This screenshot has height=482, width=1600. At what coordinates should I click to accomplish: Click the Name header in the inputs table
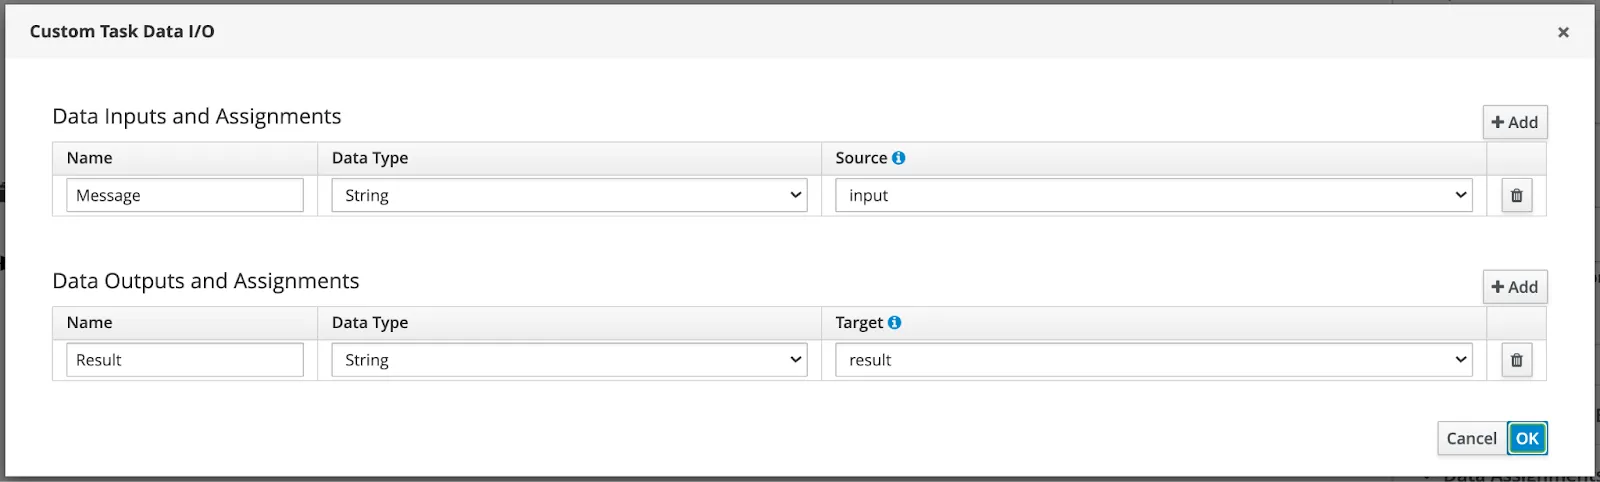click(89, 158)
